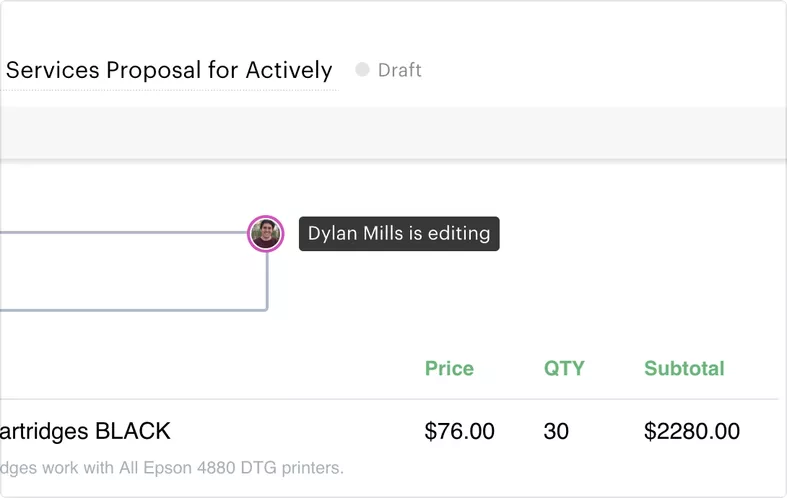Click the gray Draft status dot
Image resolution: width=787 pixels, height=498 pixels.
click(362, 70)
